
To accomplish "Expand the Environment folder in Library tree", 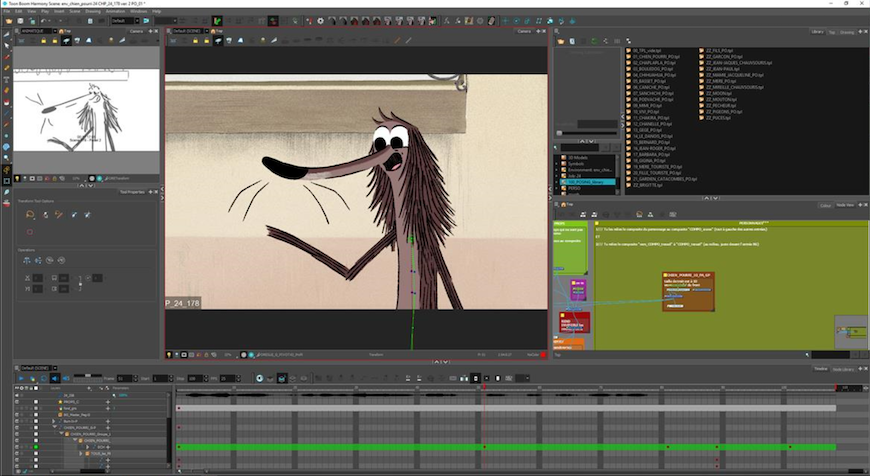I will point(557,170).
